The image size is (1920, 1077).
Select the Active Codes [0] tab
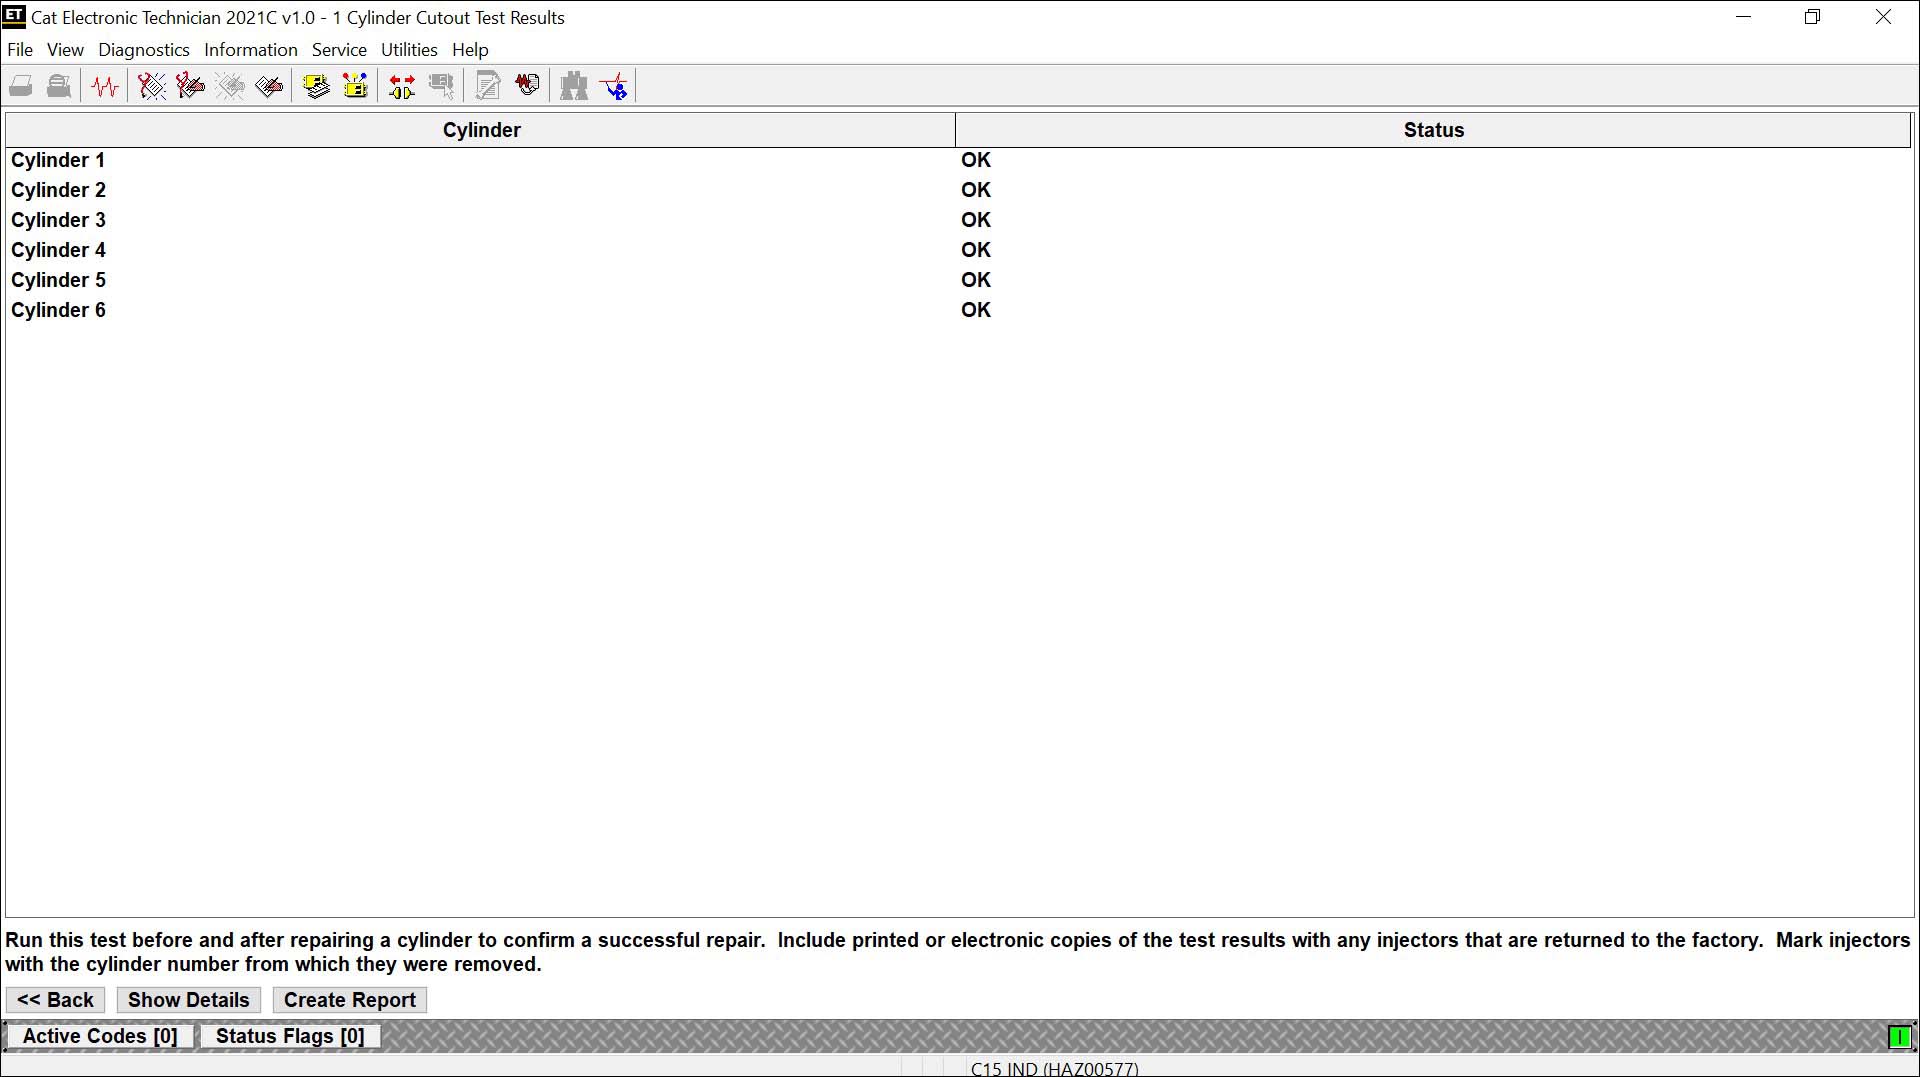[99, 1036]
